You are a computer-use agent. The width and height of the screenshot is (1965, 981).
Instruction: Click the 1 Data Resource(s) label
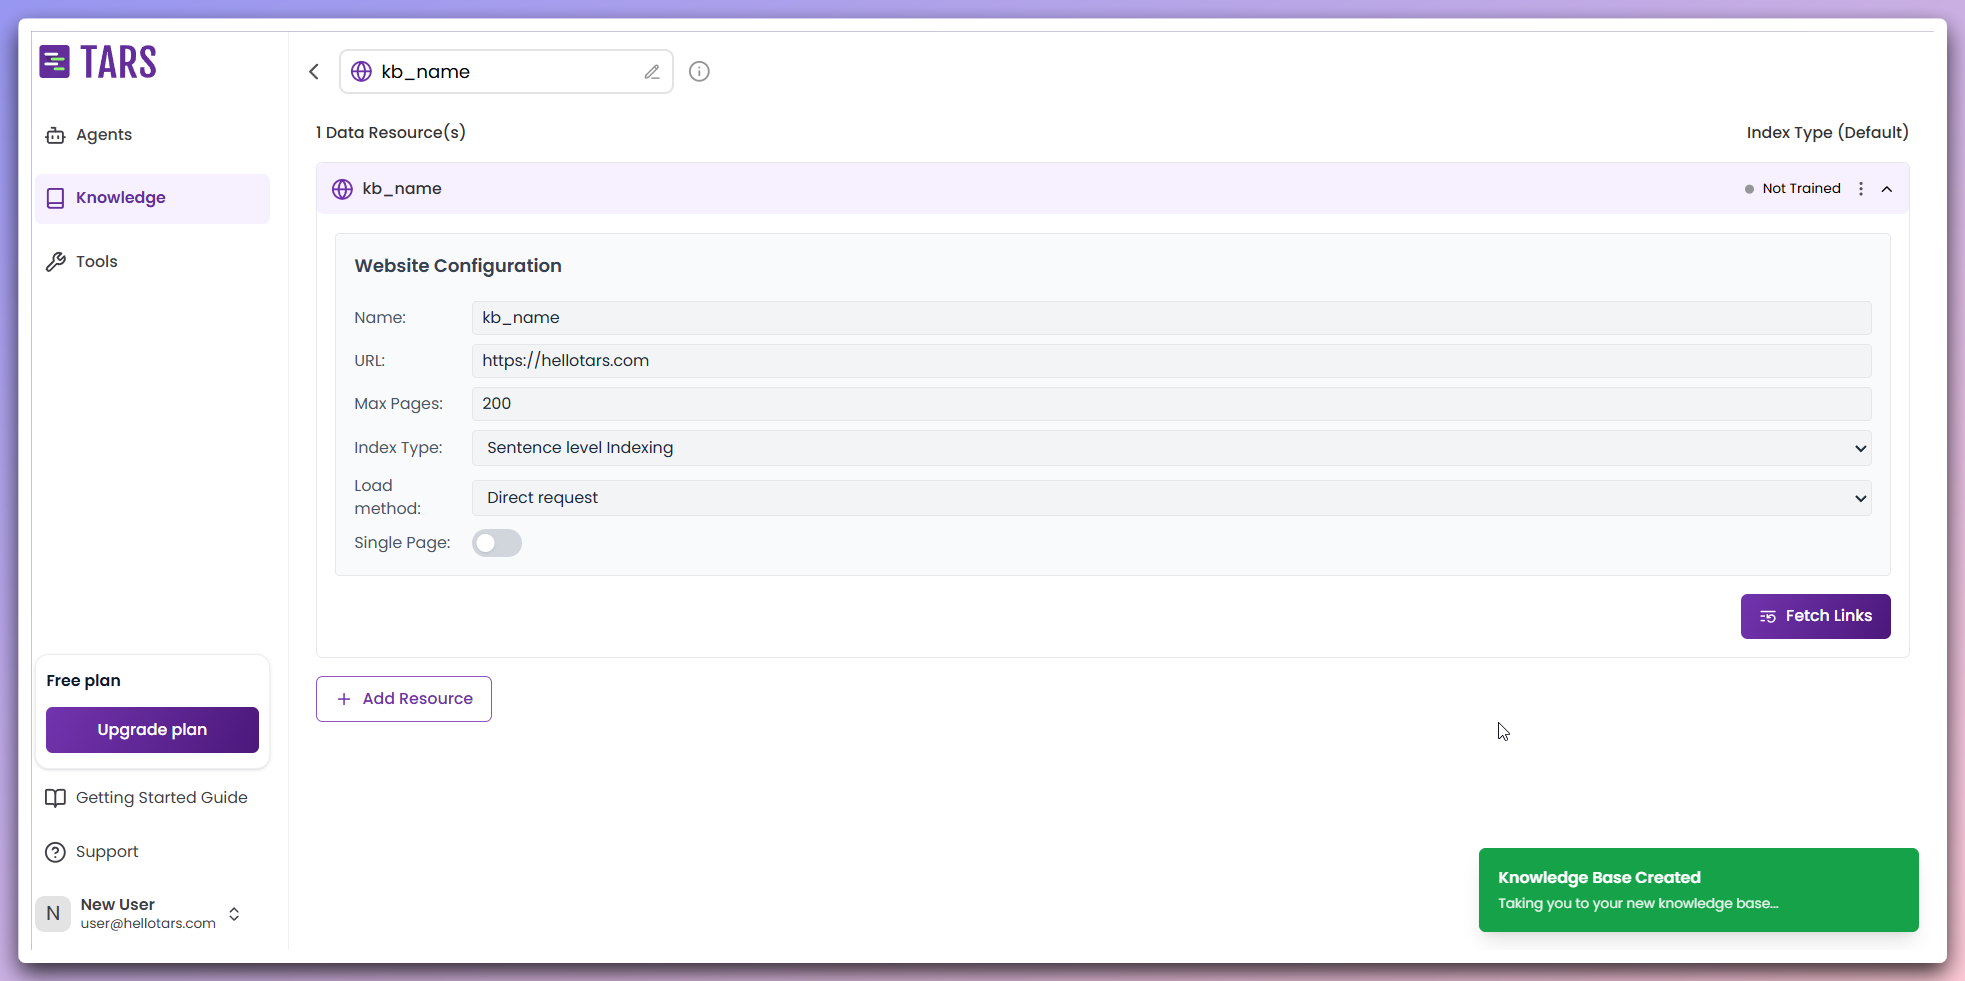click(x=391, y=133)
